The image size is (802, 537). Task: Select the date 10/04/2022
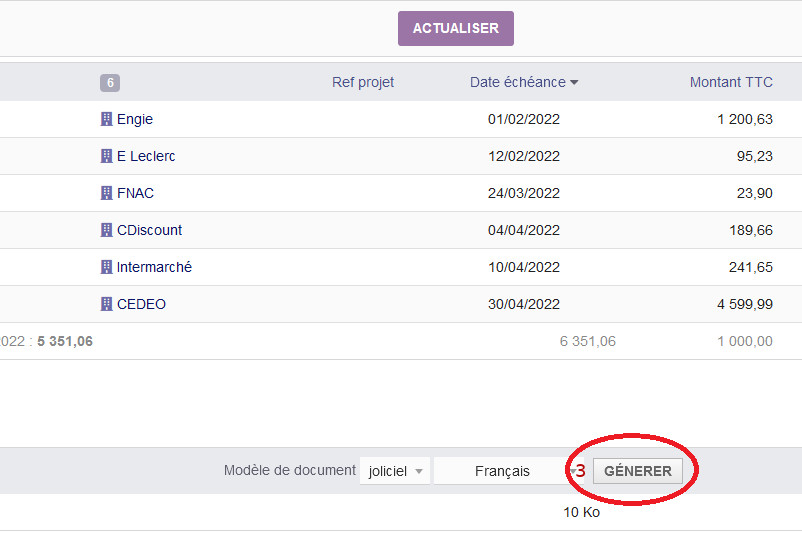point(524,267)
